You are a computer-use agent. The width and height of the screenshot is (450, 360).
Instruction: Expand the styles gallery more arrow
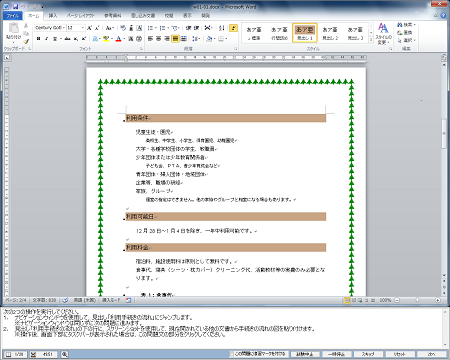click(x=371, y=40)
